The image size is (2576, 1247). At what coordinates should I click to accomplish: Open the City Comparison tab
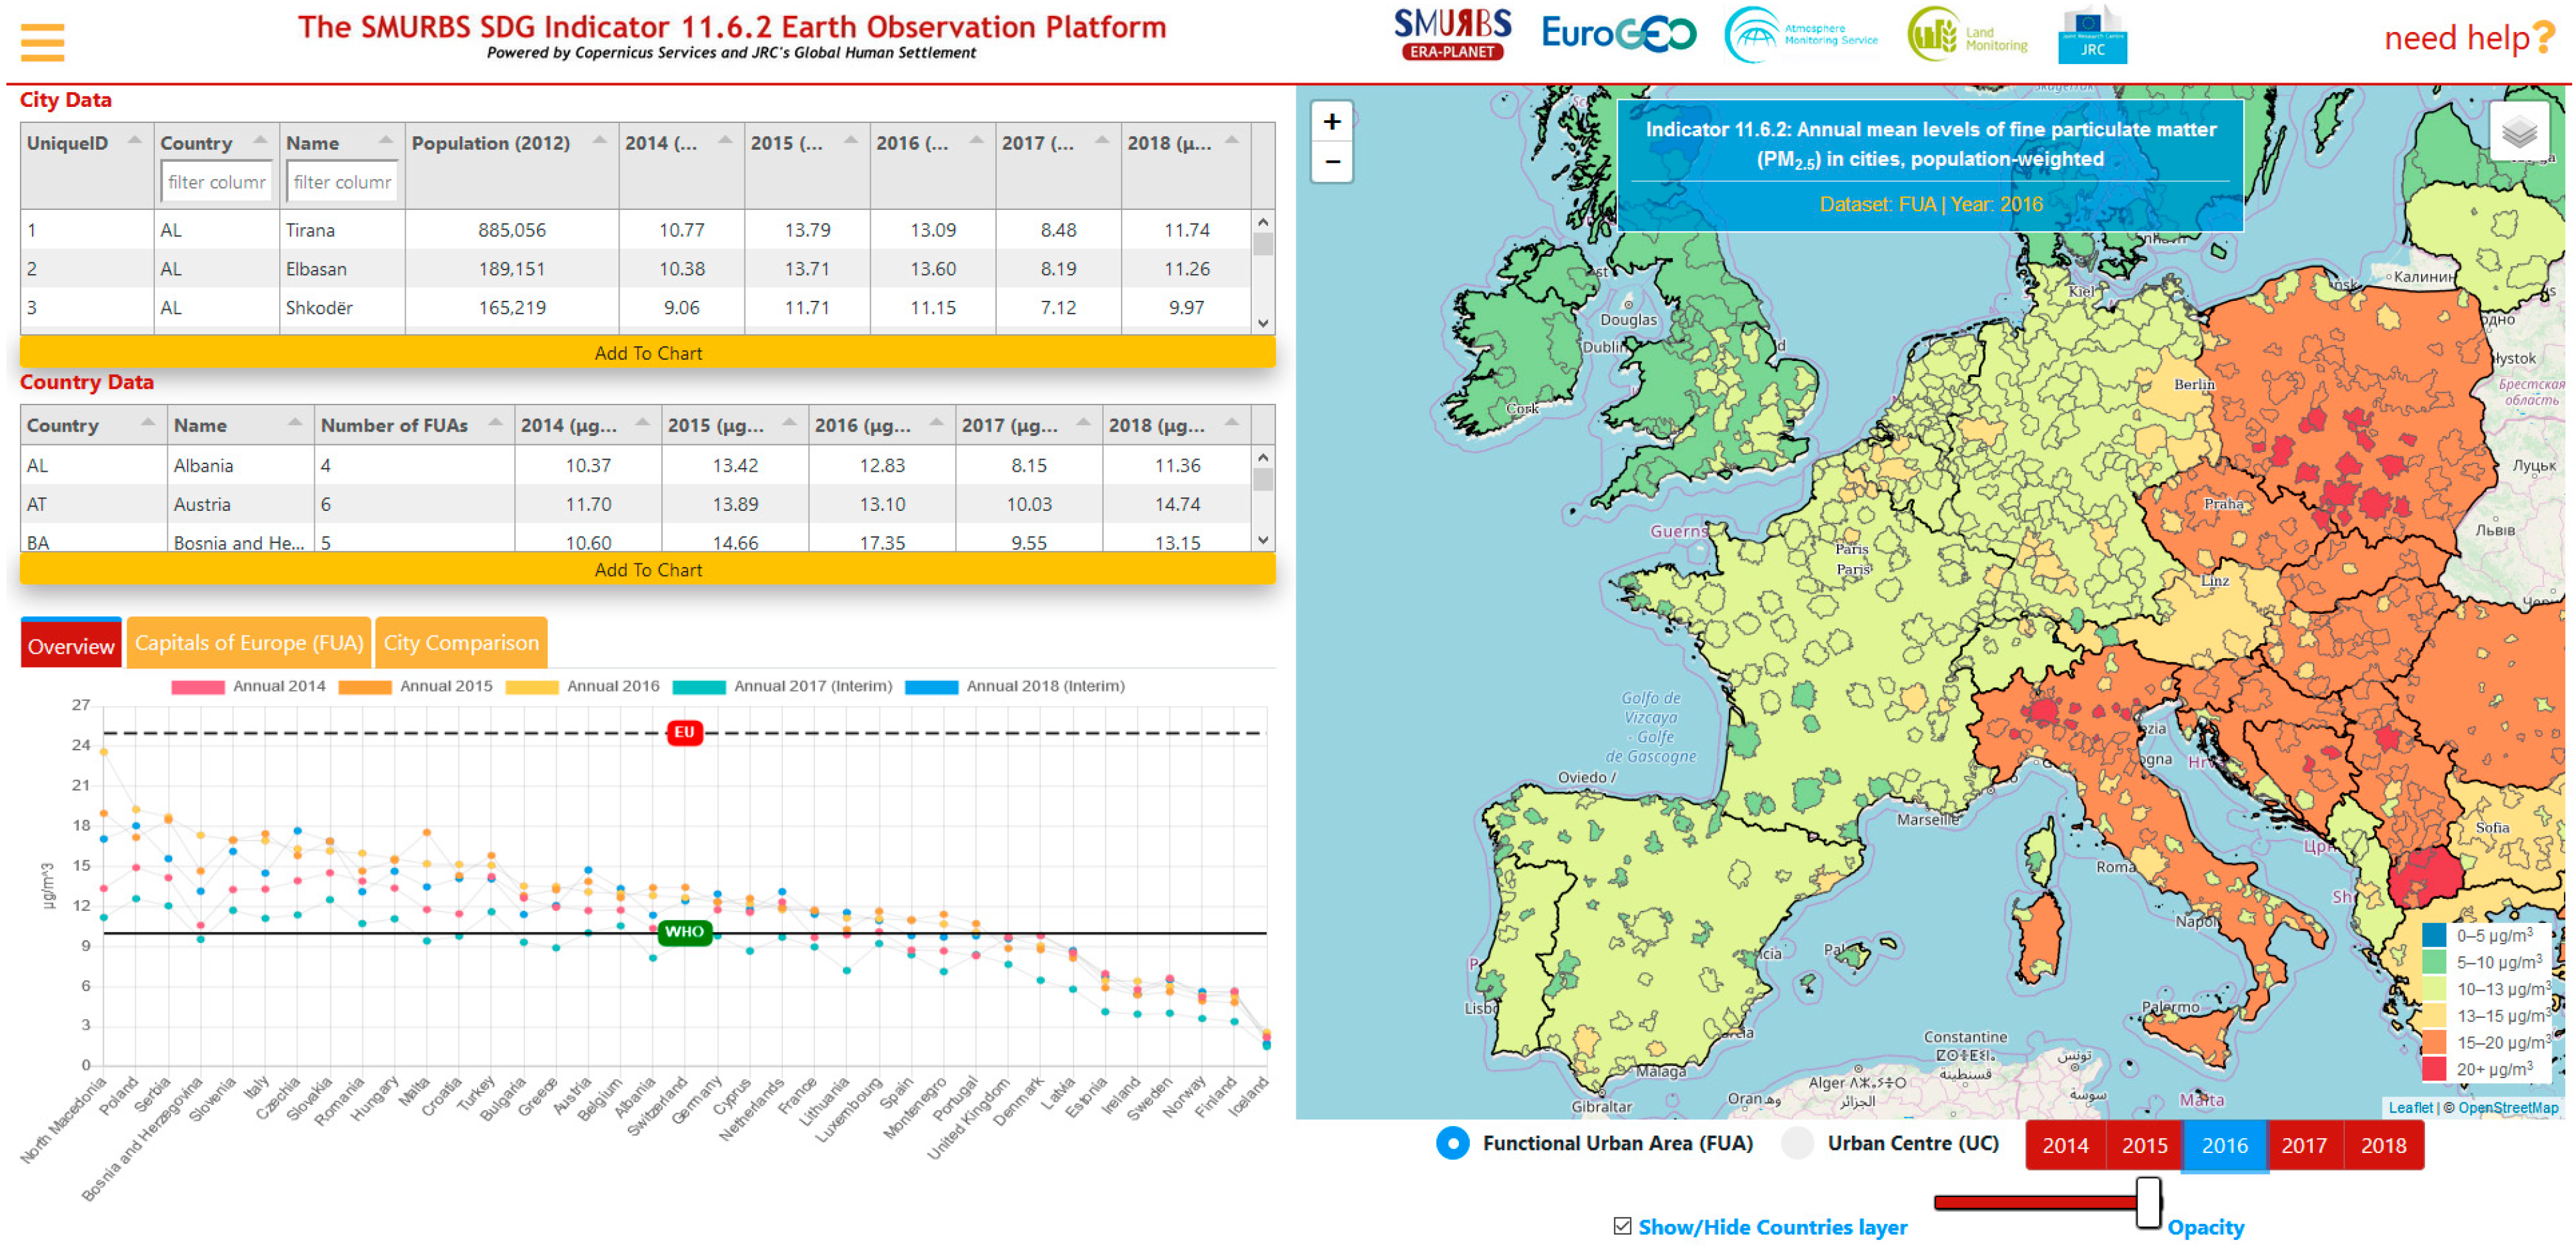tap(461, 643)
